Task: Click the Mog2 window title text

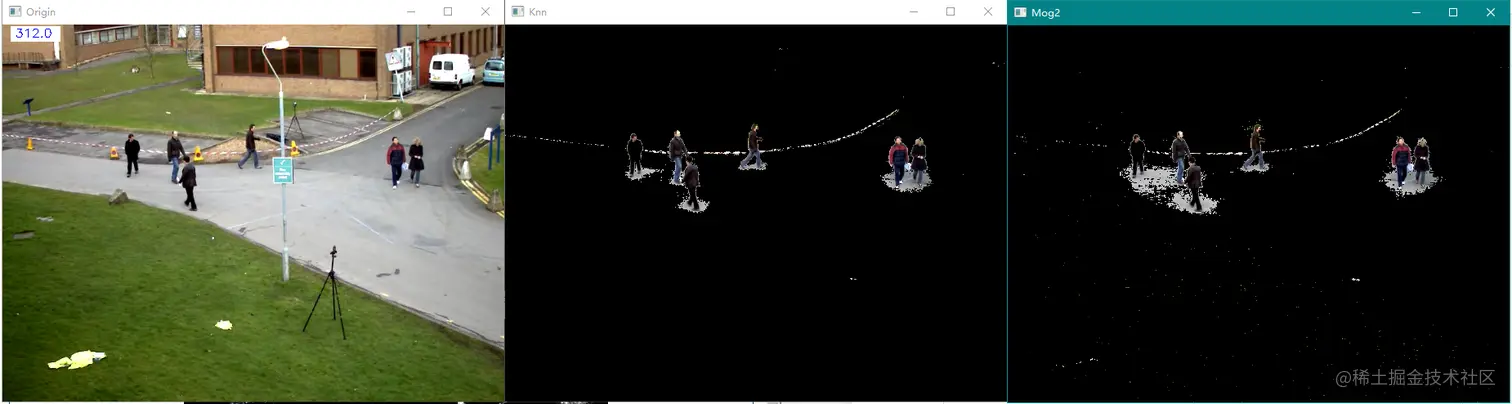Action: tap(1045, 12)
